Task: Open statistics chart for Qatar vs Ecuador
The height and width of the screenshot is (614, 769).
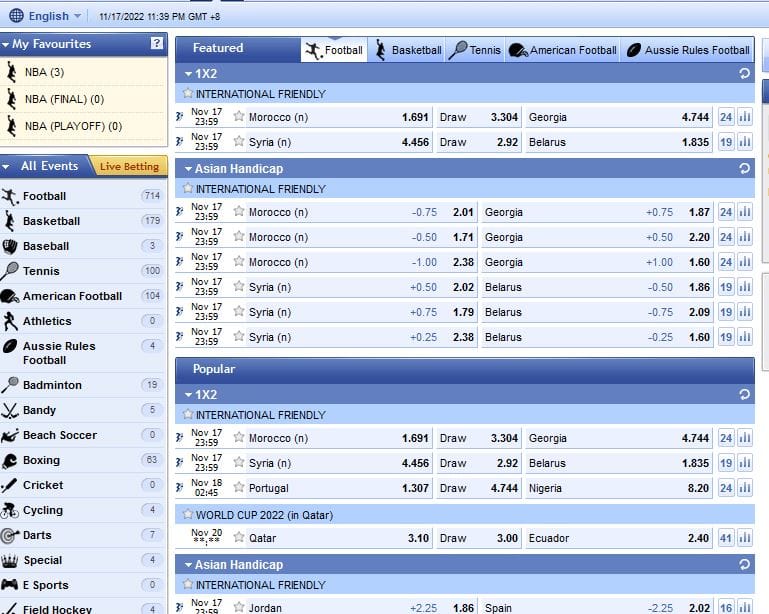Action: pyautogui.click(x=744, y=538)
